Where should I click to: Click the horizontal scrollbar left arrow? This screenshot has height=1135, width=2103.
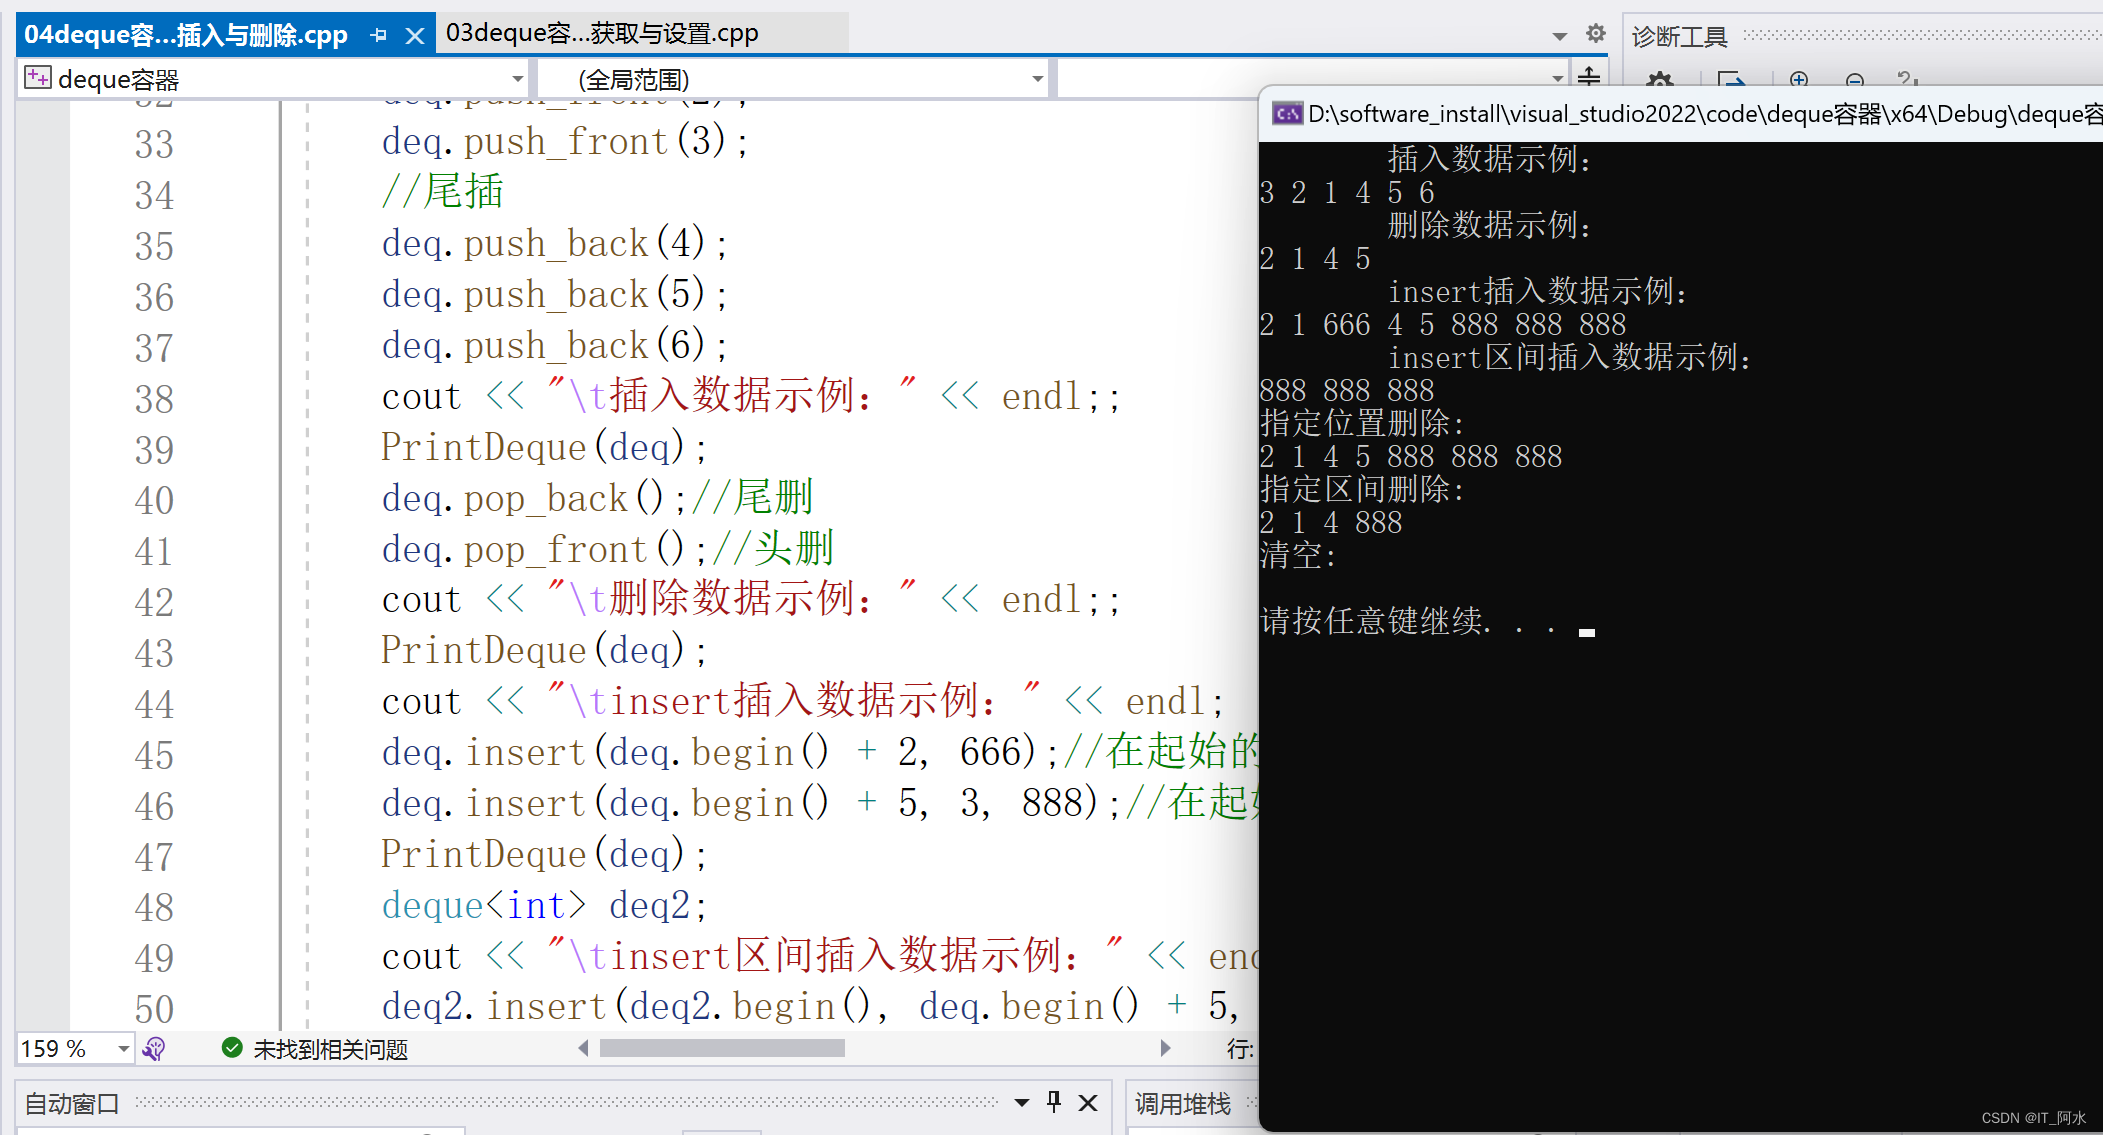pyautogui.click(x=584, y=1048)
